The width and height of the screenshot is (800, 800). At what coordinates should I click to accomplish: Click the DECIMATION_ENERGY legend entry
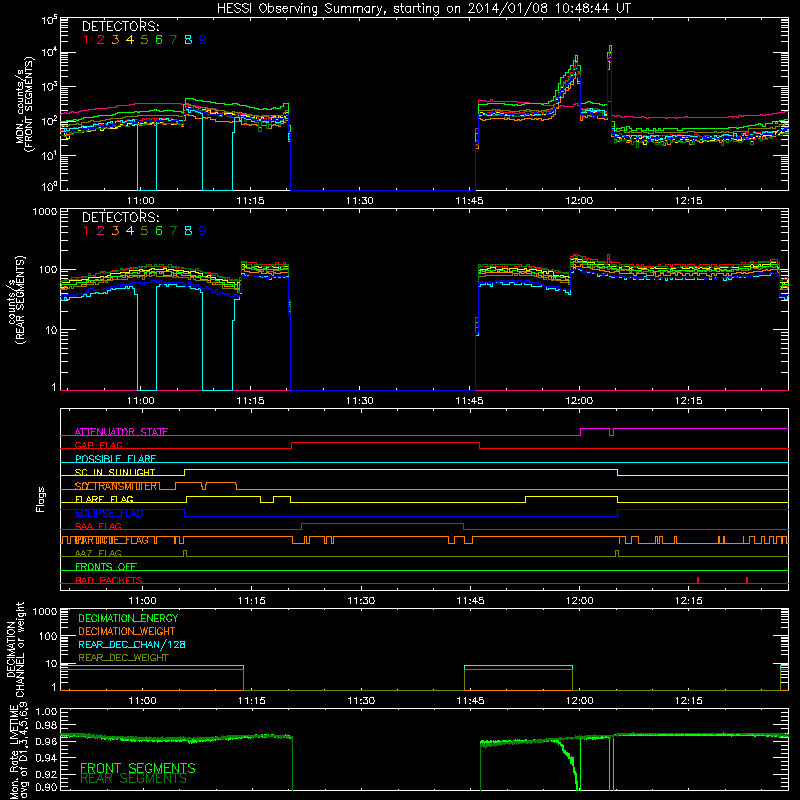click(x=128, y=618)
